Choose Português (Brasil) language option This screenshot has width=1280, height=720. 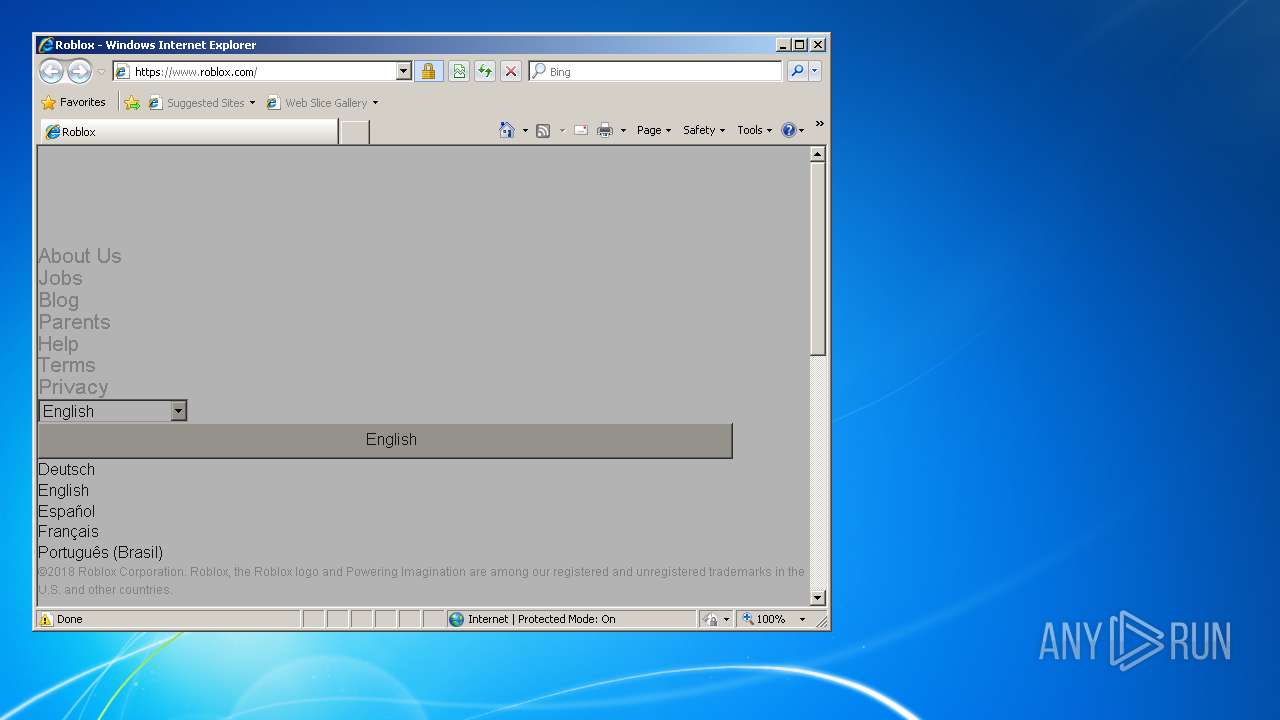[100, 552]
